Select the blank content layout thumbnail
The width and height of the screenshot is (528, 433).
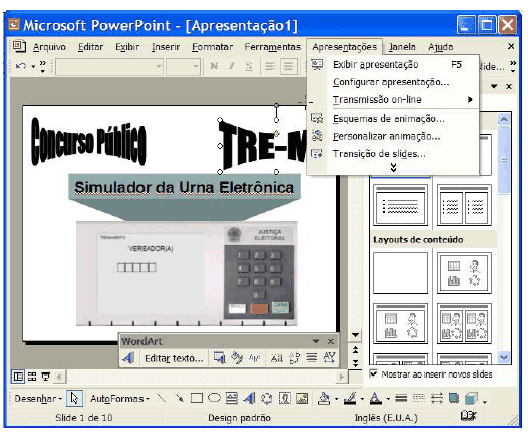(x=400, y=273)
